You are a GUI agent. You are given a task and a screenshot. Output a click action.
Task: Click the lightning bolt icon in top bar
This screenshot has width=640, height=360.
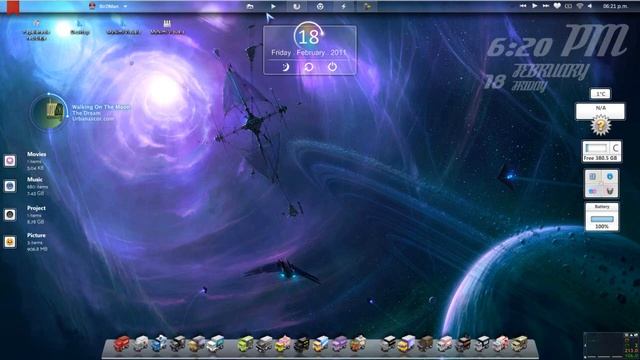tap(344, 7)
